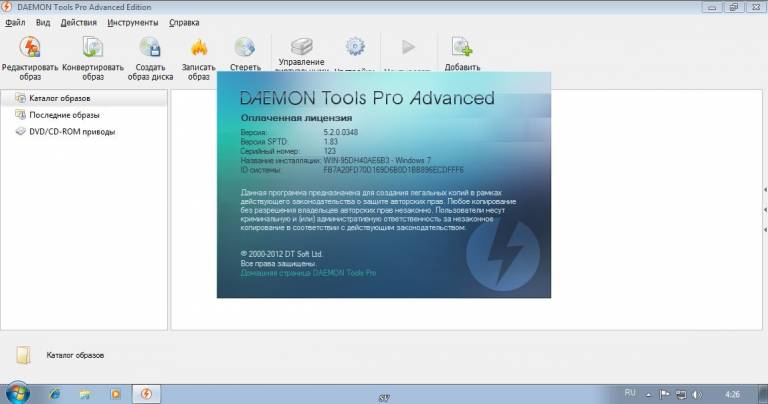Open Домашняя страница DAEMON Tools Pro link
The height and width of the screenshot is (404, 768).
[x=308, y=273]
